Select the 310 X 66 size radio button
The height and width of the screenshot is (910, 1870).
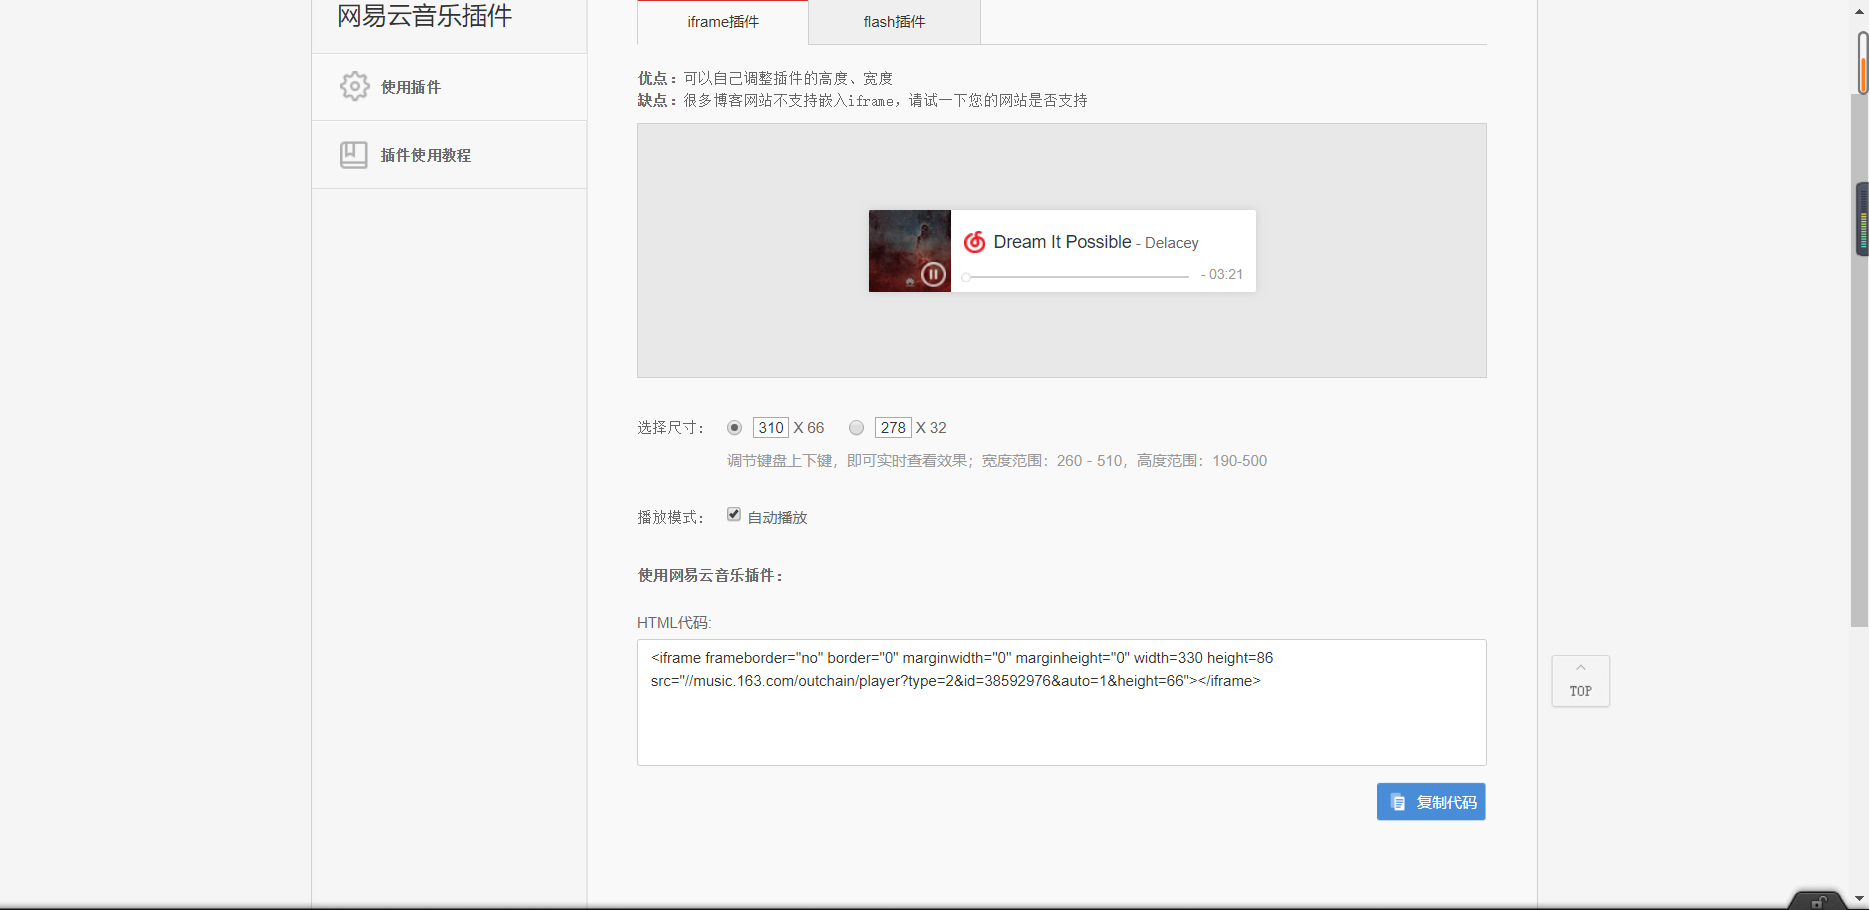(x=735, y=428)
